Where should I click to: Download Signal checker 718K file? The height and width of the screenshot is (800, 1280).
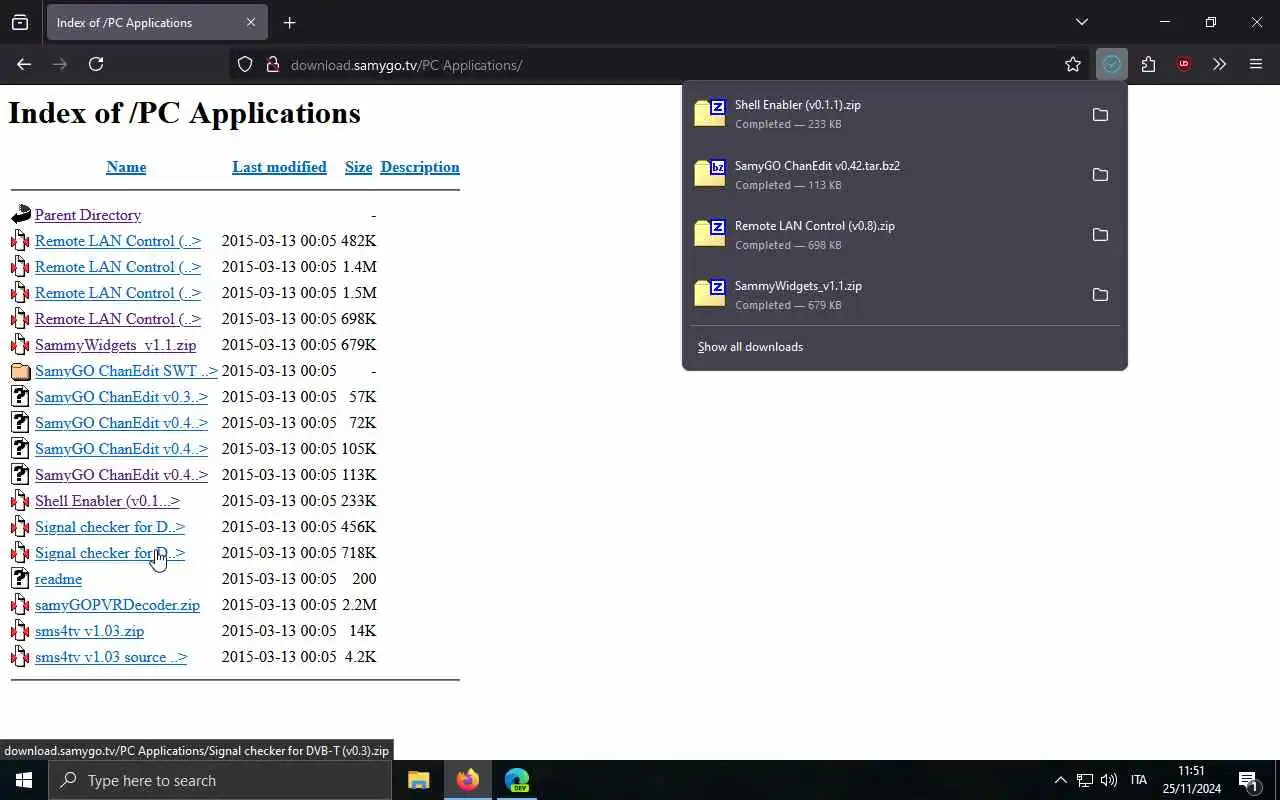tap(110, 553)
